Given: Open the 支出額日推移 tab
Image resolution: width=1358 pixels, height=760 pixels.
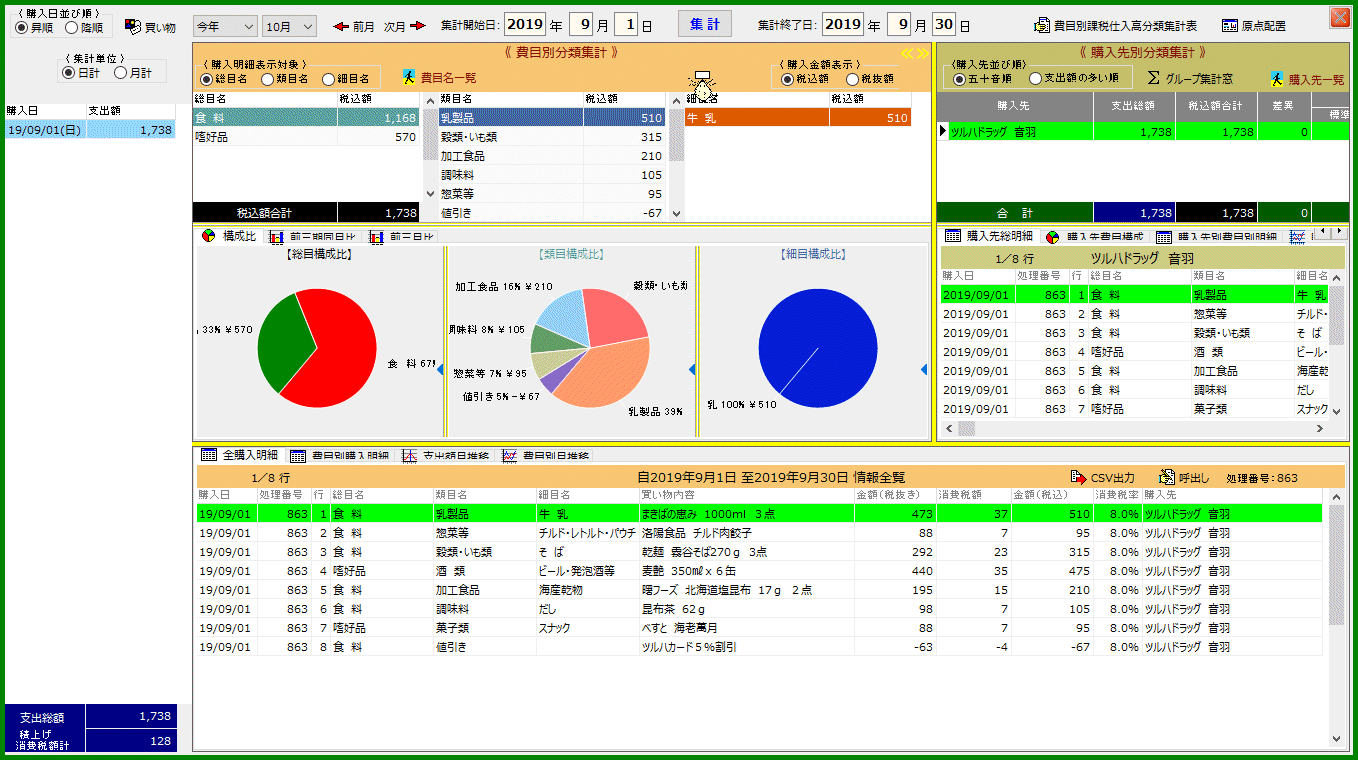Looking at the screenshot, I should pyautogui.click(x=446, y=456).
